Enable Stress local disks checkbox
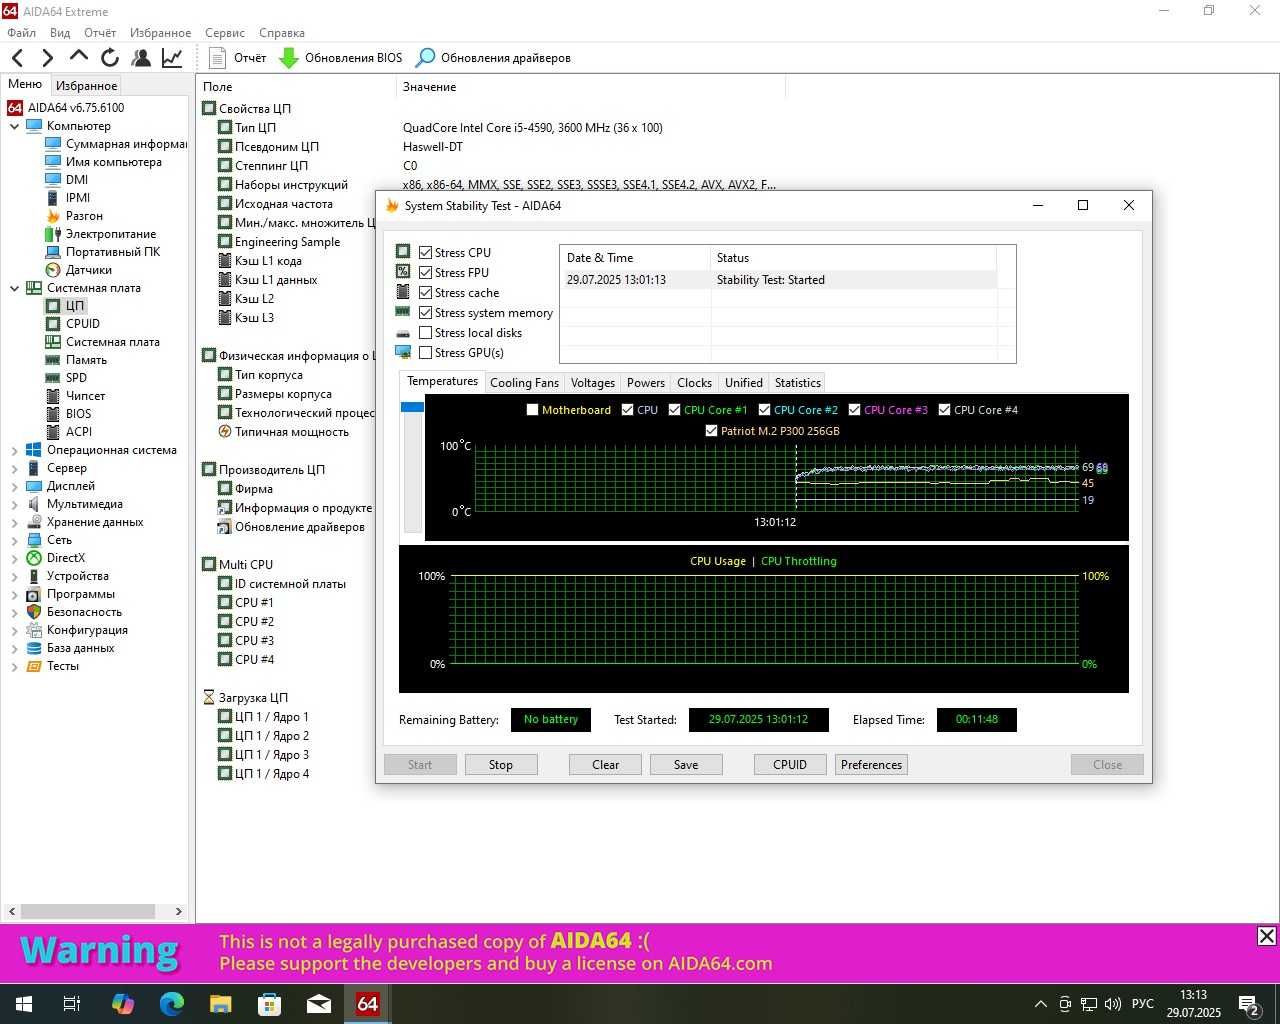Image resolution: width=1280 pixels, height=1024 pixels. pyautogui.click(x=425, y=333)
